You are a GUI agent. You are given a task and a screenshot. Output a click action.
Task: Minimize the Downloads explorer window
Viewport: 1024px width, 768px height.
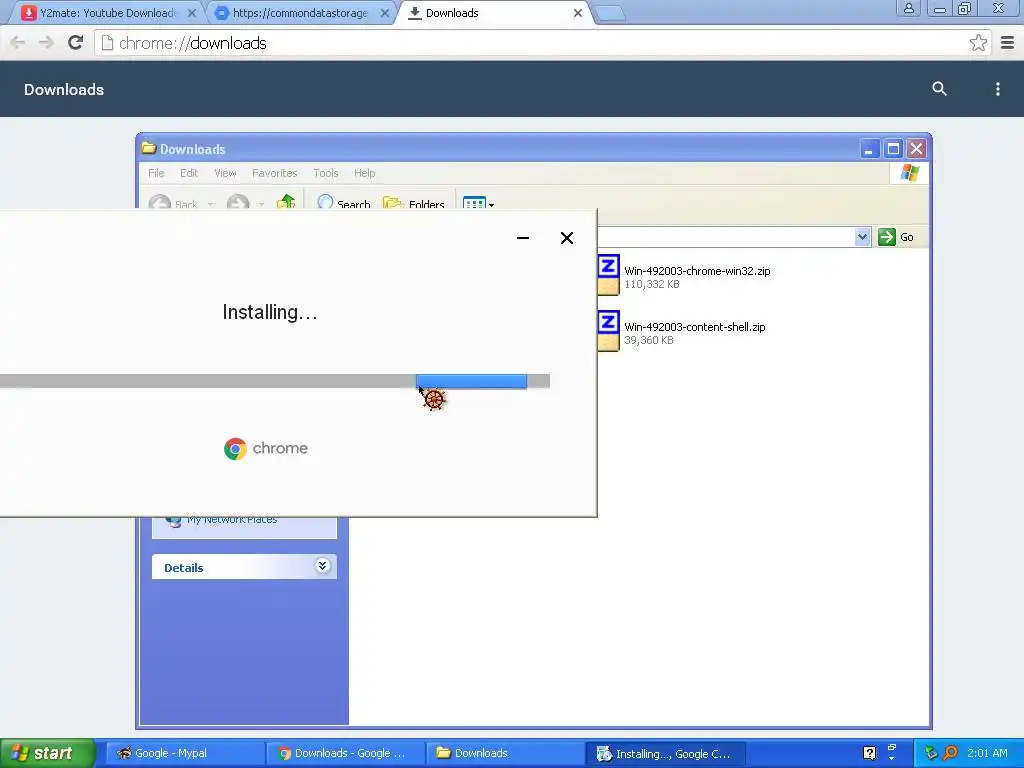[869, 149]
